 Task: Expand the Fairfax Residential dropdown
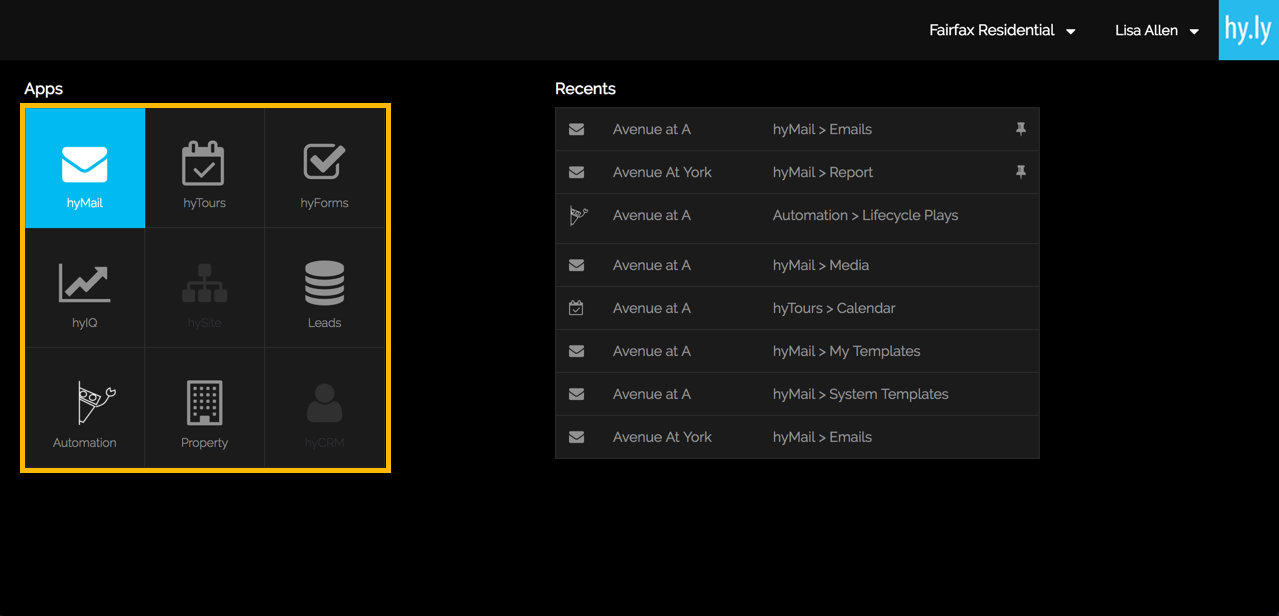click(x=1002, y=30)
